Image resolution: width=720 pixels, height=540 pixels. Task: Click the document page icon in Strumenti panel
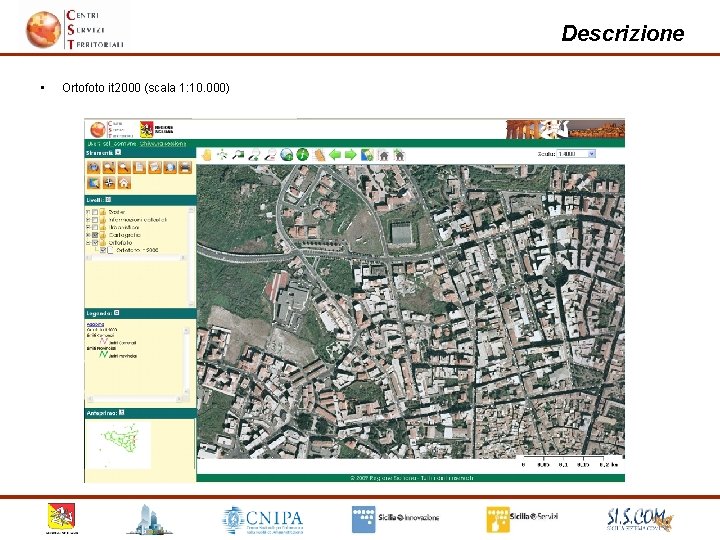coord(139,168)
